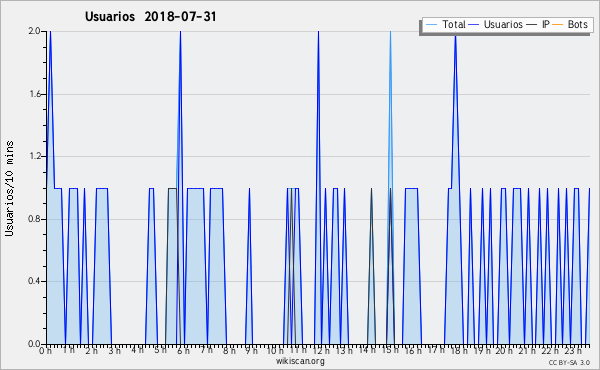Click the x-axis label "5 h"
The image size is (600, 370).
tap(160, 350)
